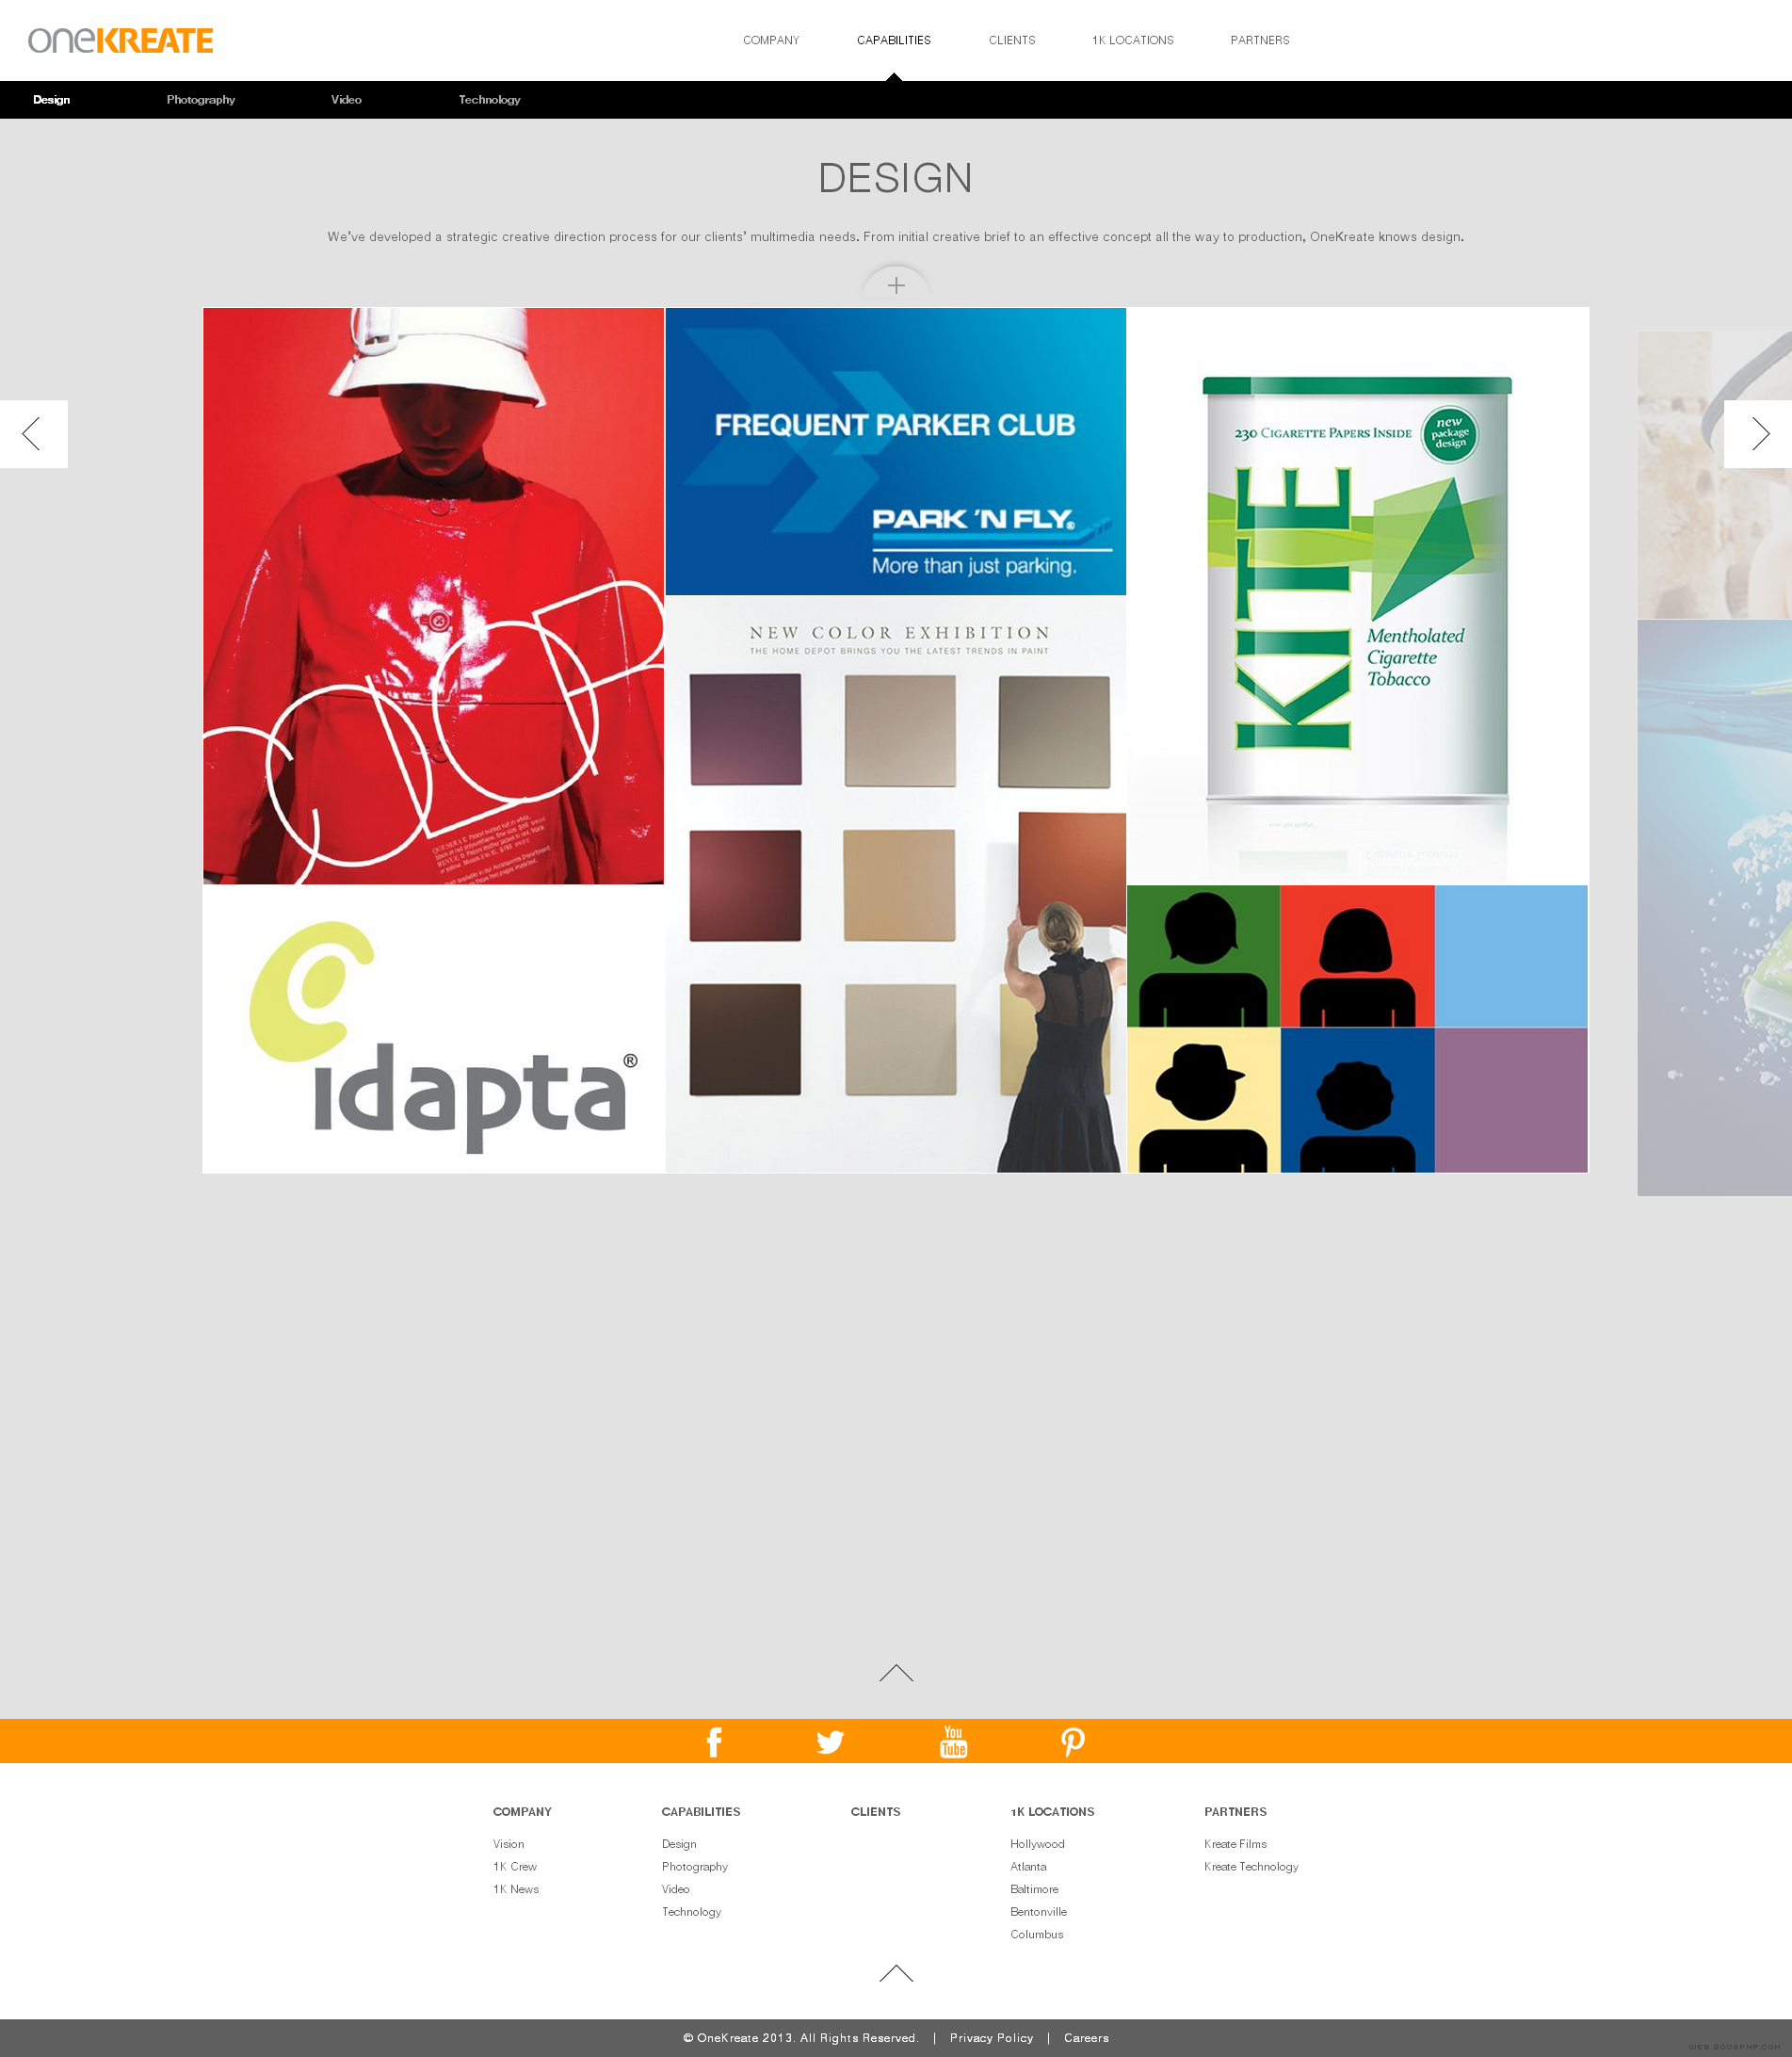This screenshot has width=1792, height=2057.
Task: Open the idapta logo image
Action: pos(433,1029)
